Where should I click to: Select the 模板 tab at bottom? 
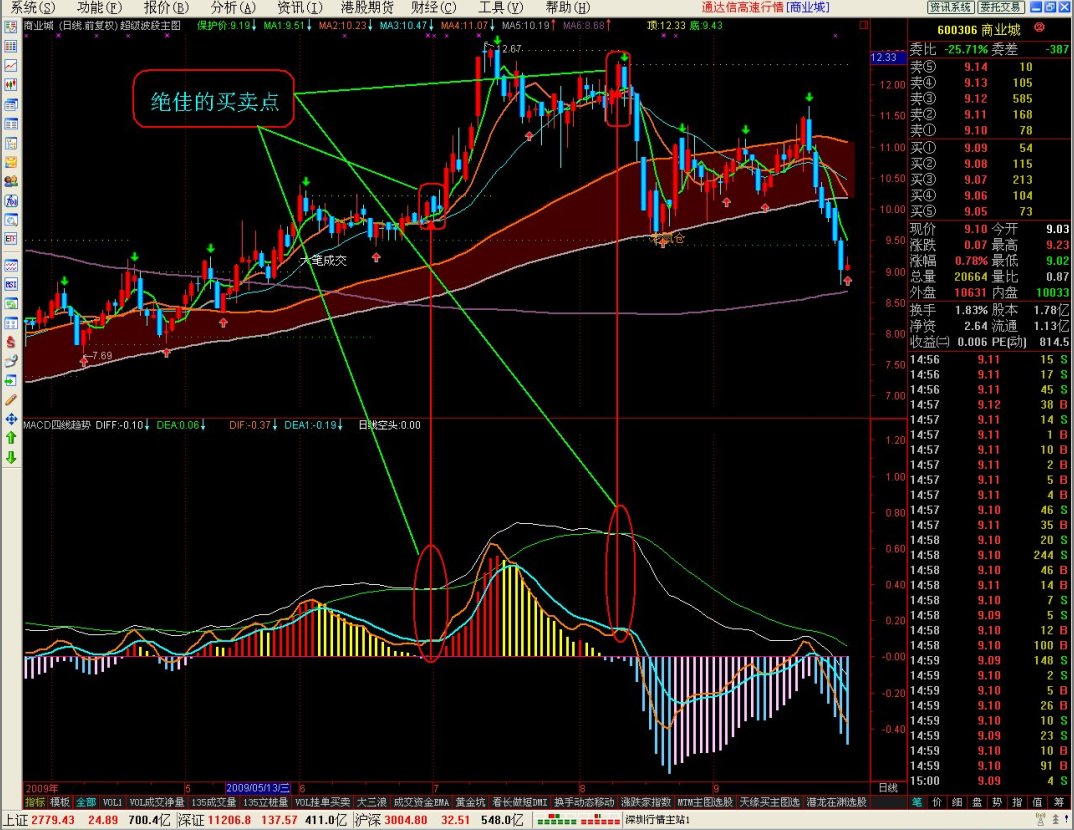[x=60, y=802]
